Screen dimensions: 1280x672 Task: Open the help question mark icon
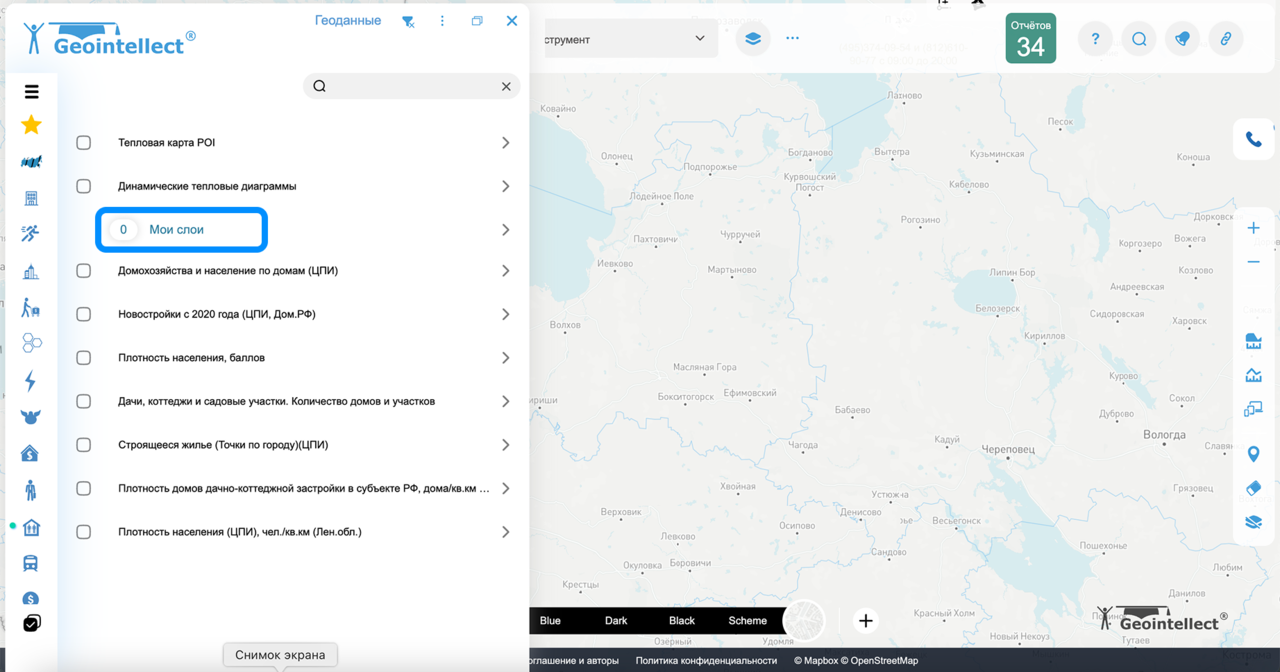(1094, 39)
